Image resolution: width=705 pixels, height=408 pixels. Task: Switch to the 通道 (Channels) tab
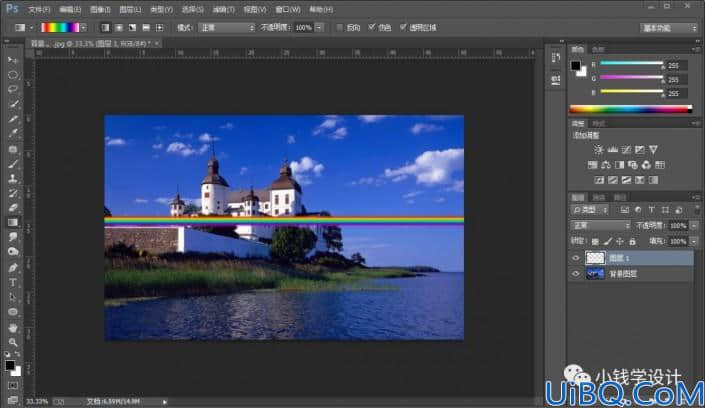tap(599, 197)
